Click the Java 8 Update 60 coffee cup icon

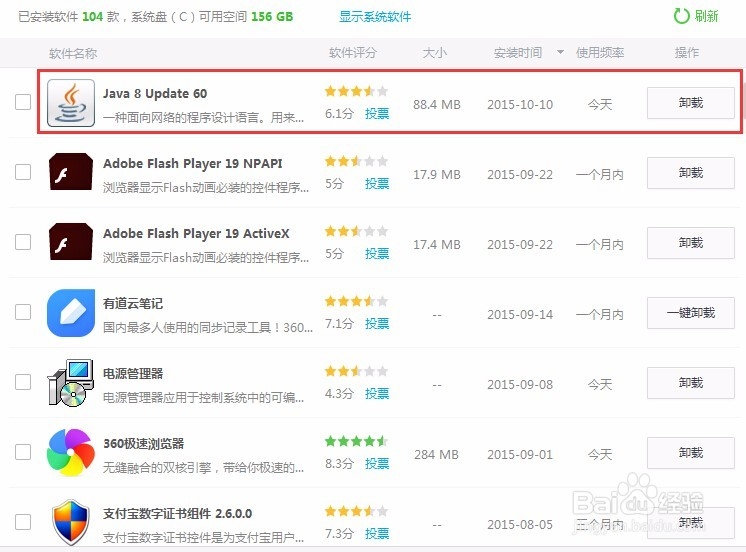tap(71, 103)
